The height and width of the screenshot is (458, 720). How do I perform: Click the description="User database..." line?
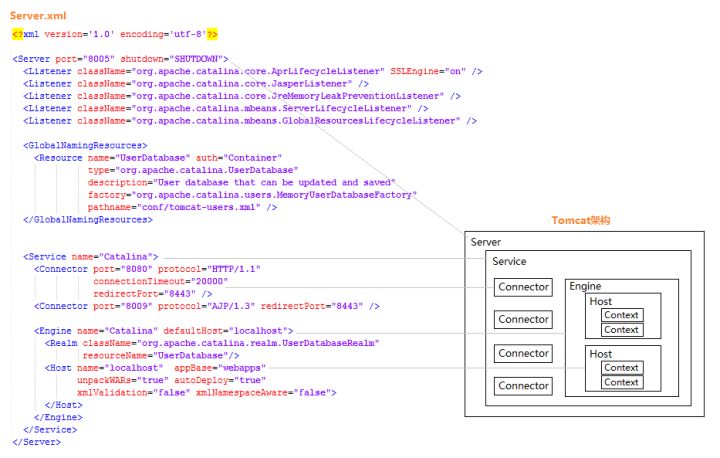[x=242, y=183]
